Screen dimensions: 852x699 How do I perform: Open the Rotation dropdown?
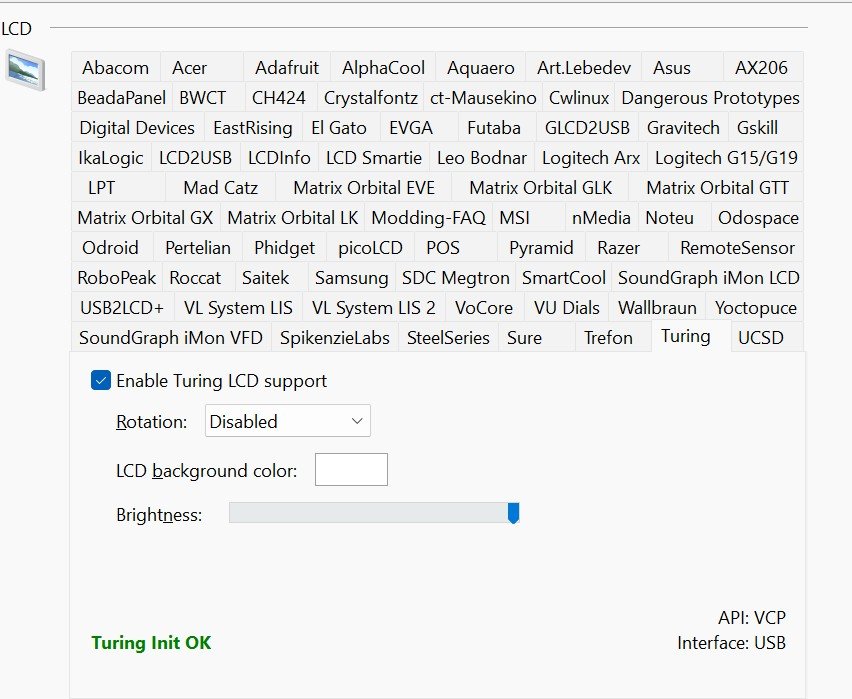tap(287, 422)
